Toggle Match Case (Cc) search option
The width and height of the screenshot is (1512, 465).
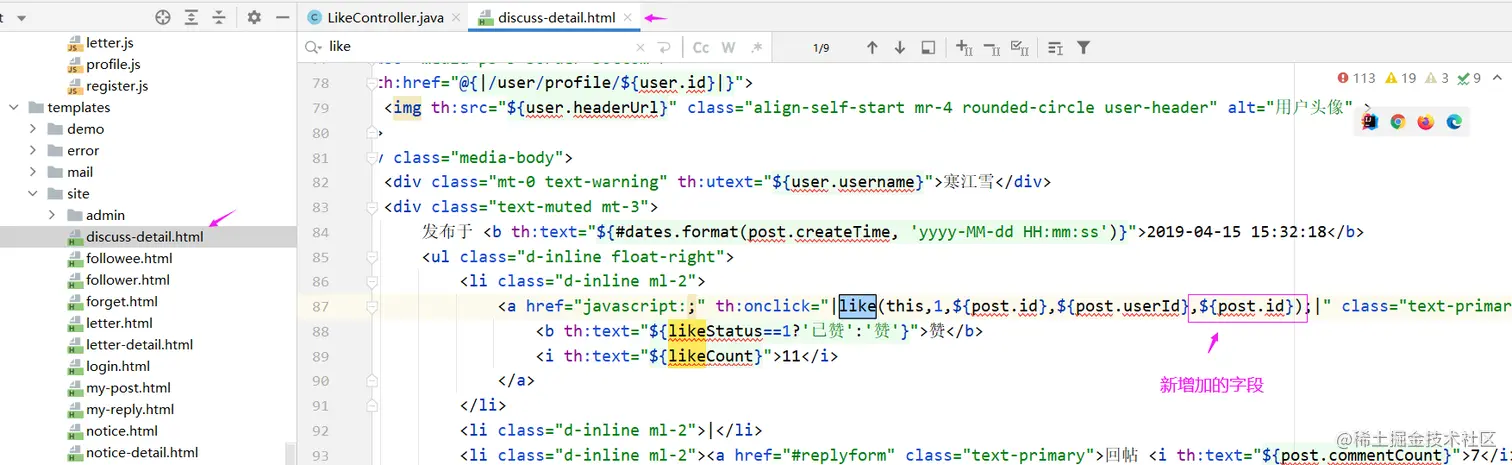(701, 47)
